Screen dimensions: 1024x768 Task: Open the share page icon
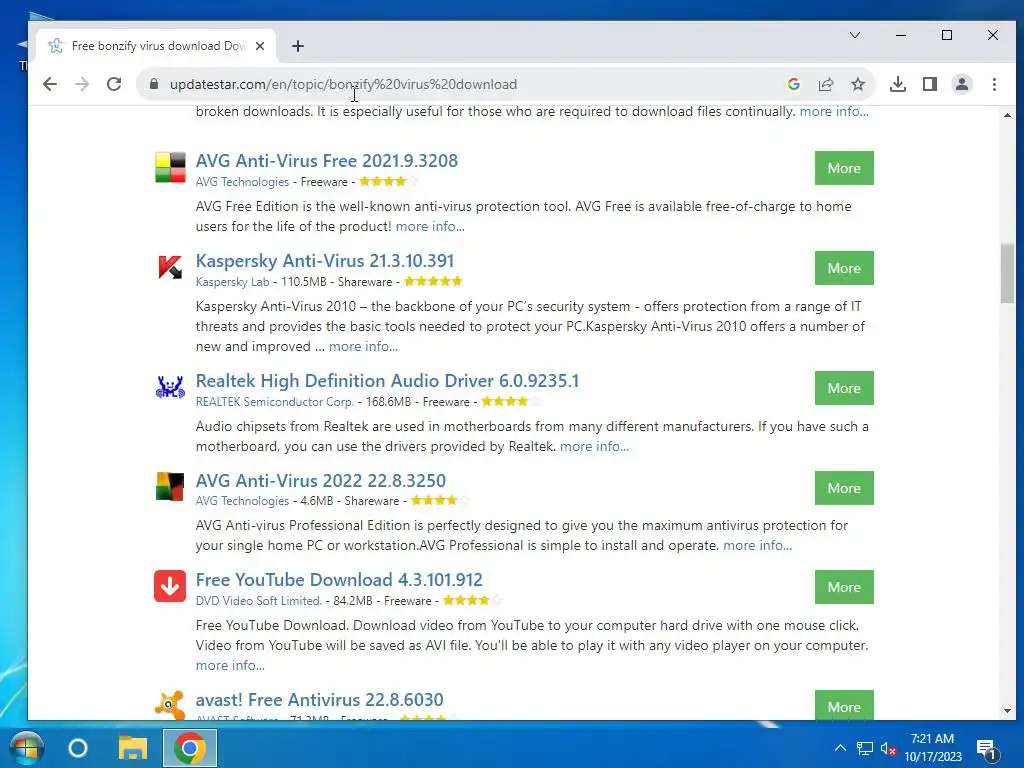click(x=825, y=84)
